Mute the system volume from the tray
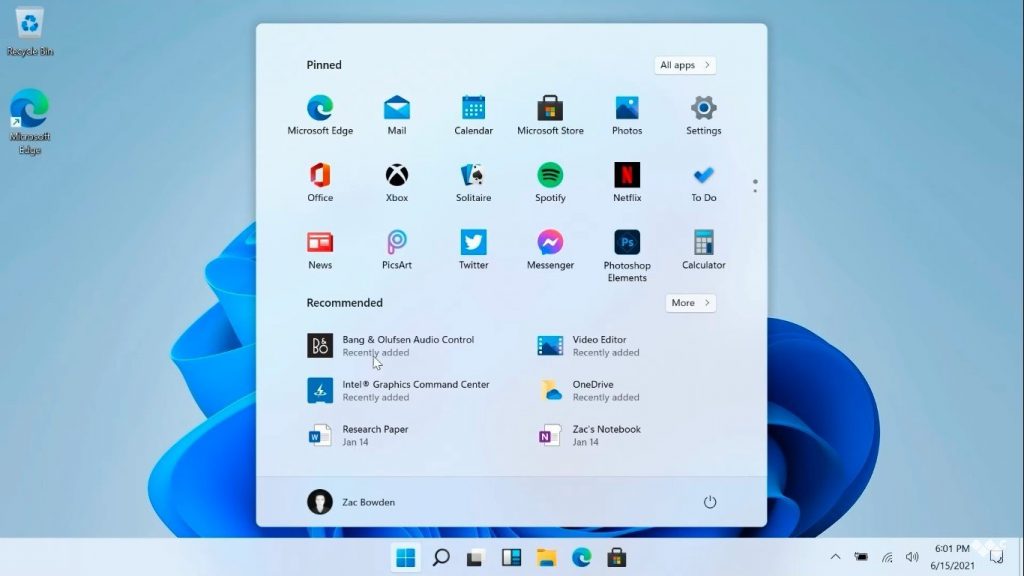 tap(912, 557)
